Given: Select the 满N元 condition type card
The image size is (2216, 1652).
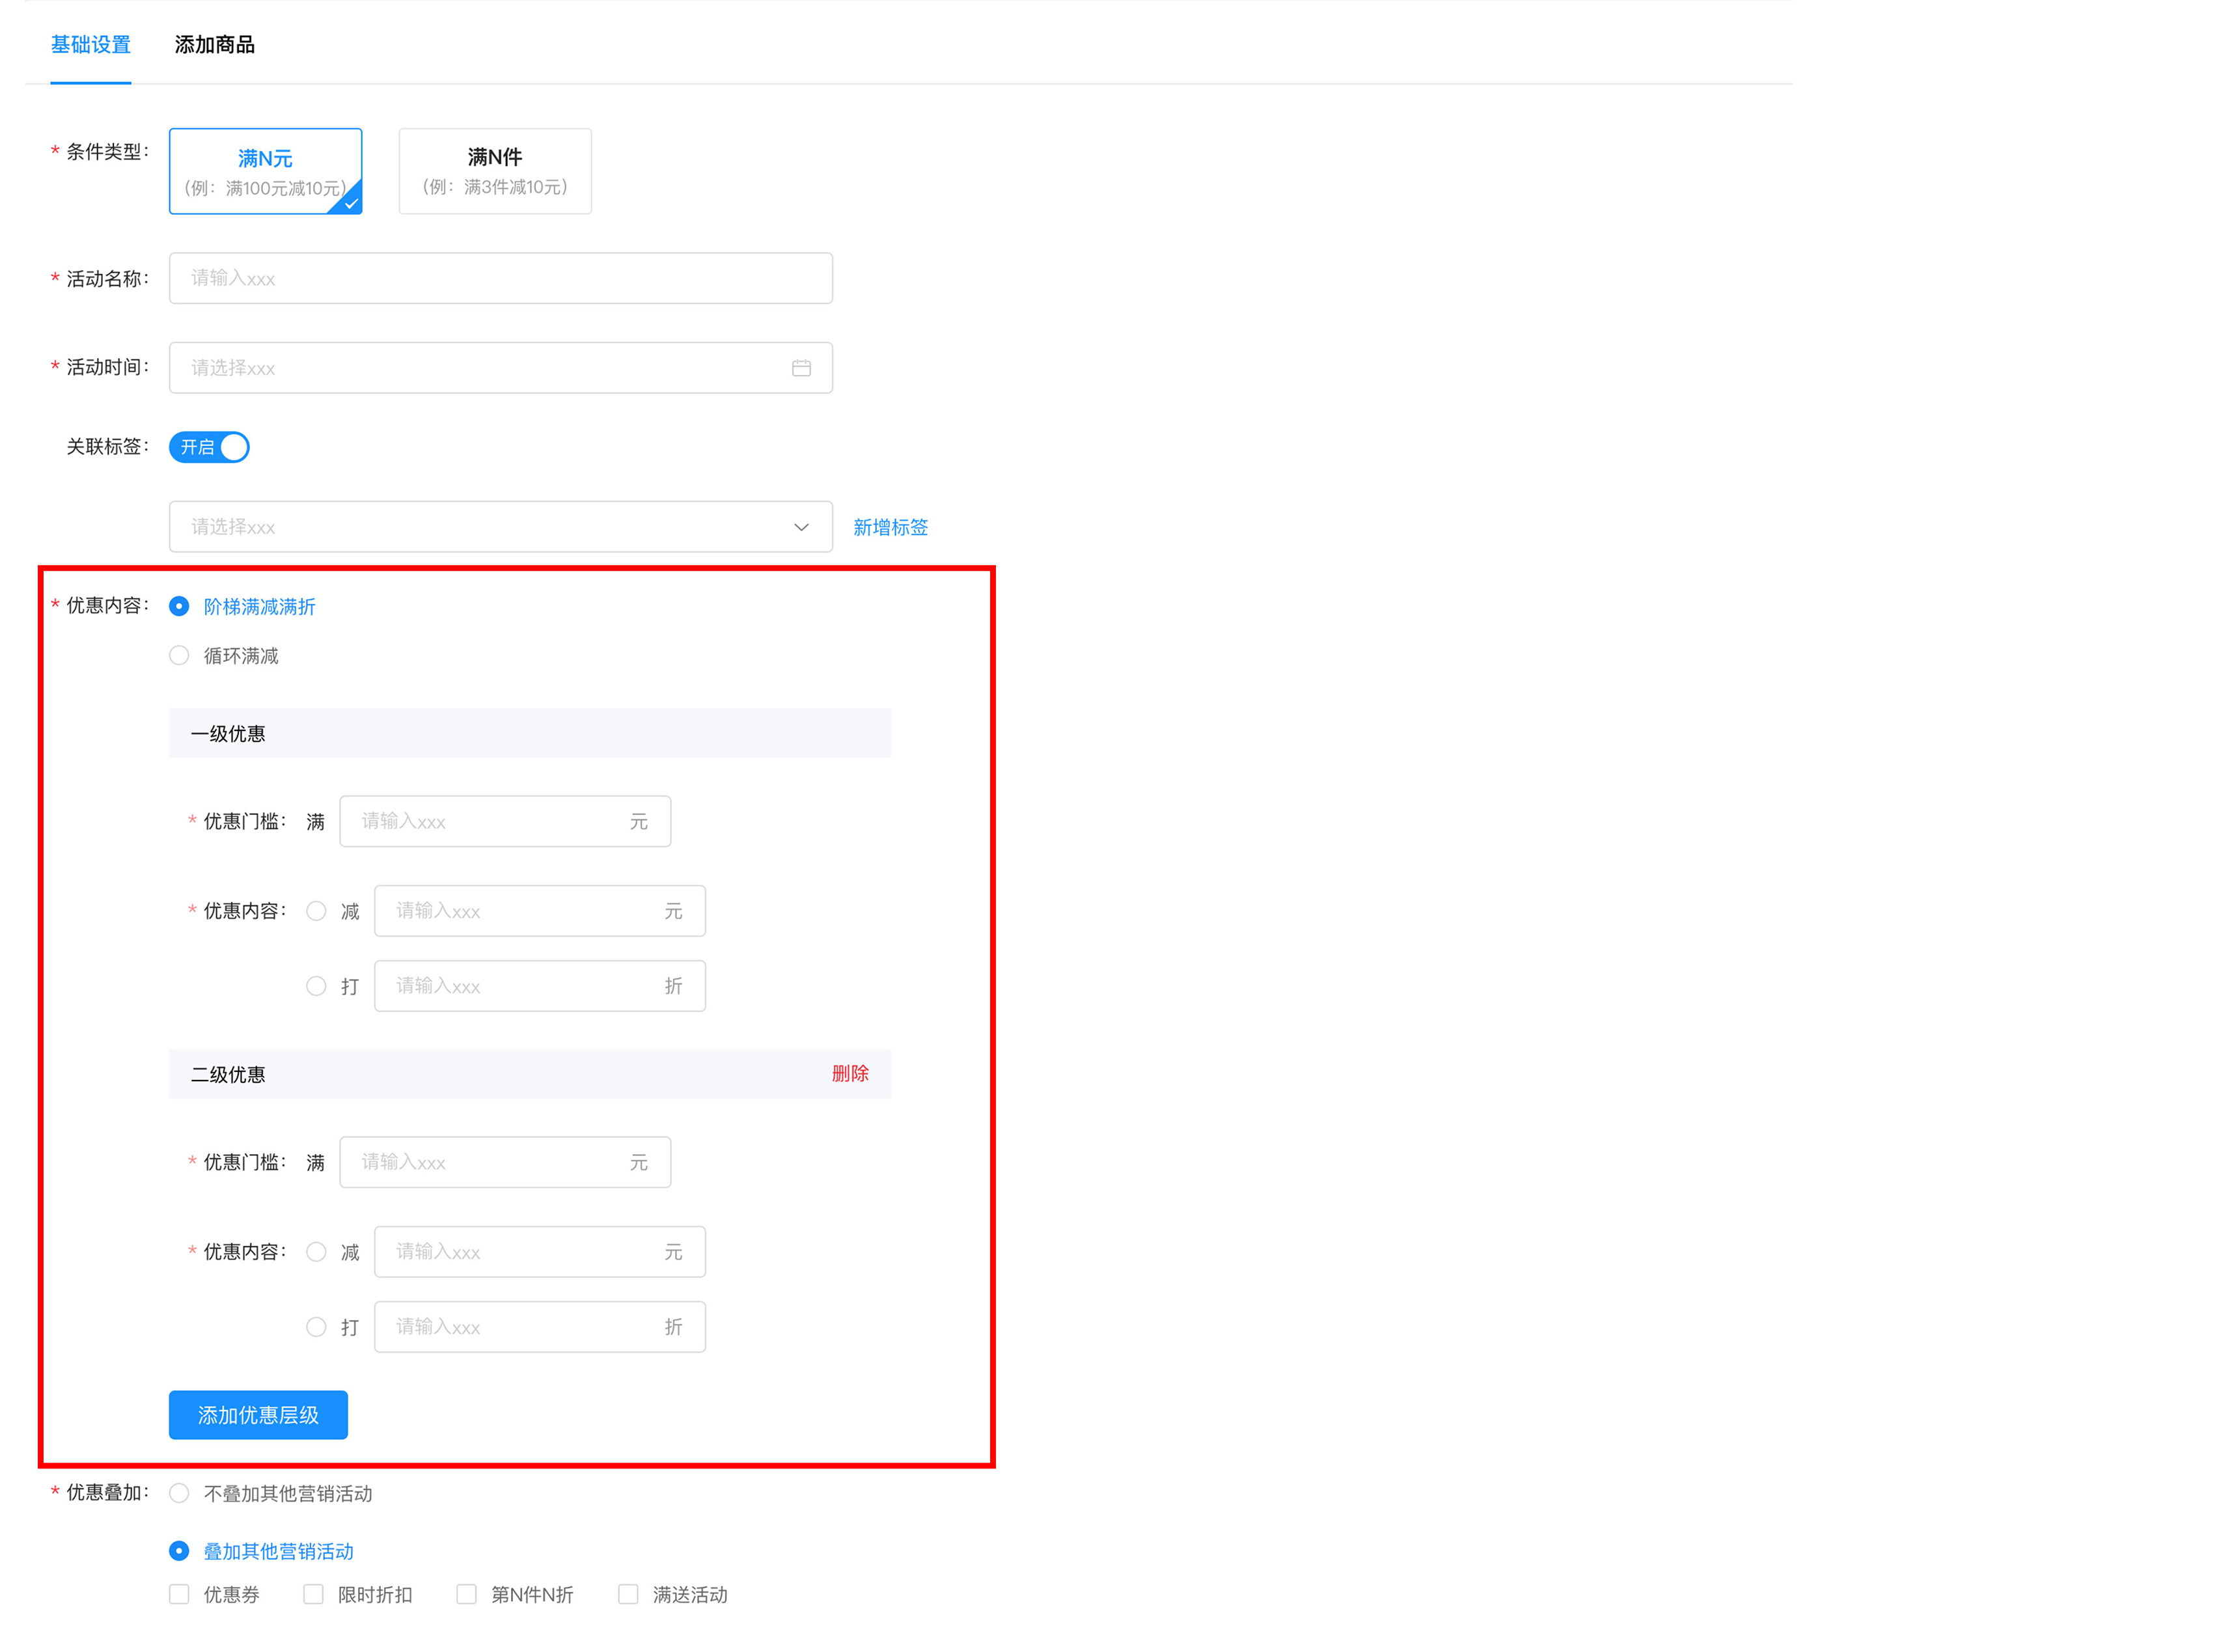Looking at the screenshot, I should coord(265,171).
